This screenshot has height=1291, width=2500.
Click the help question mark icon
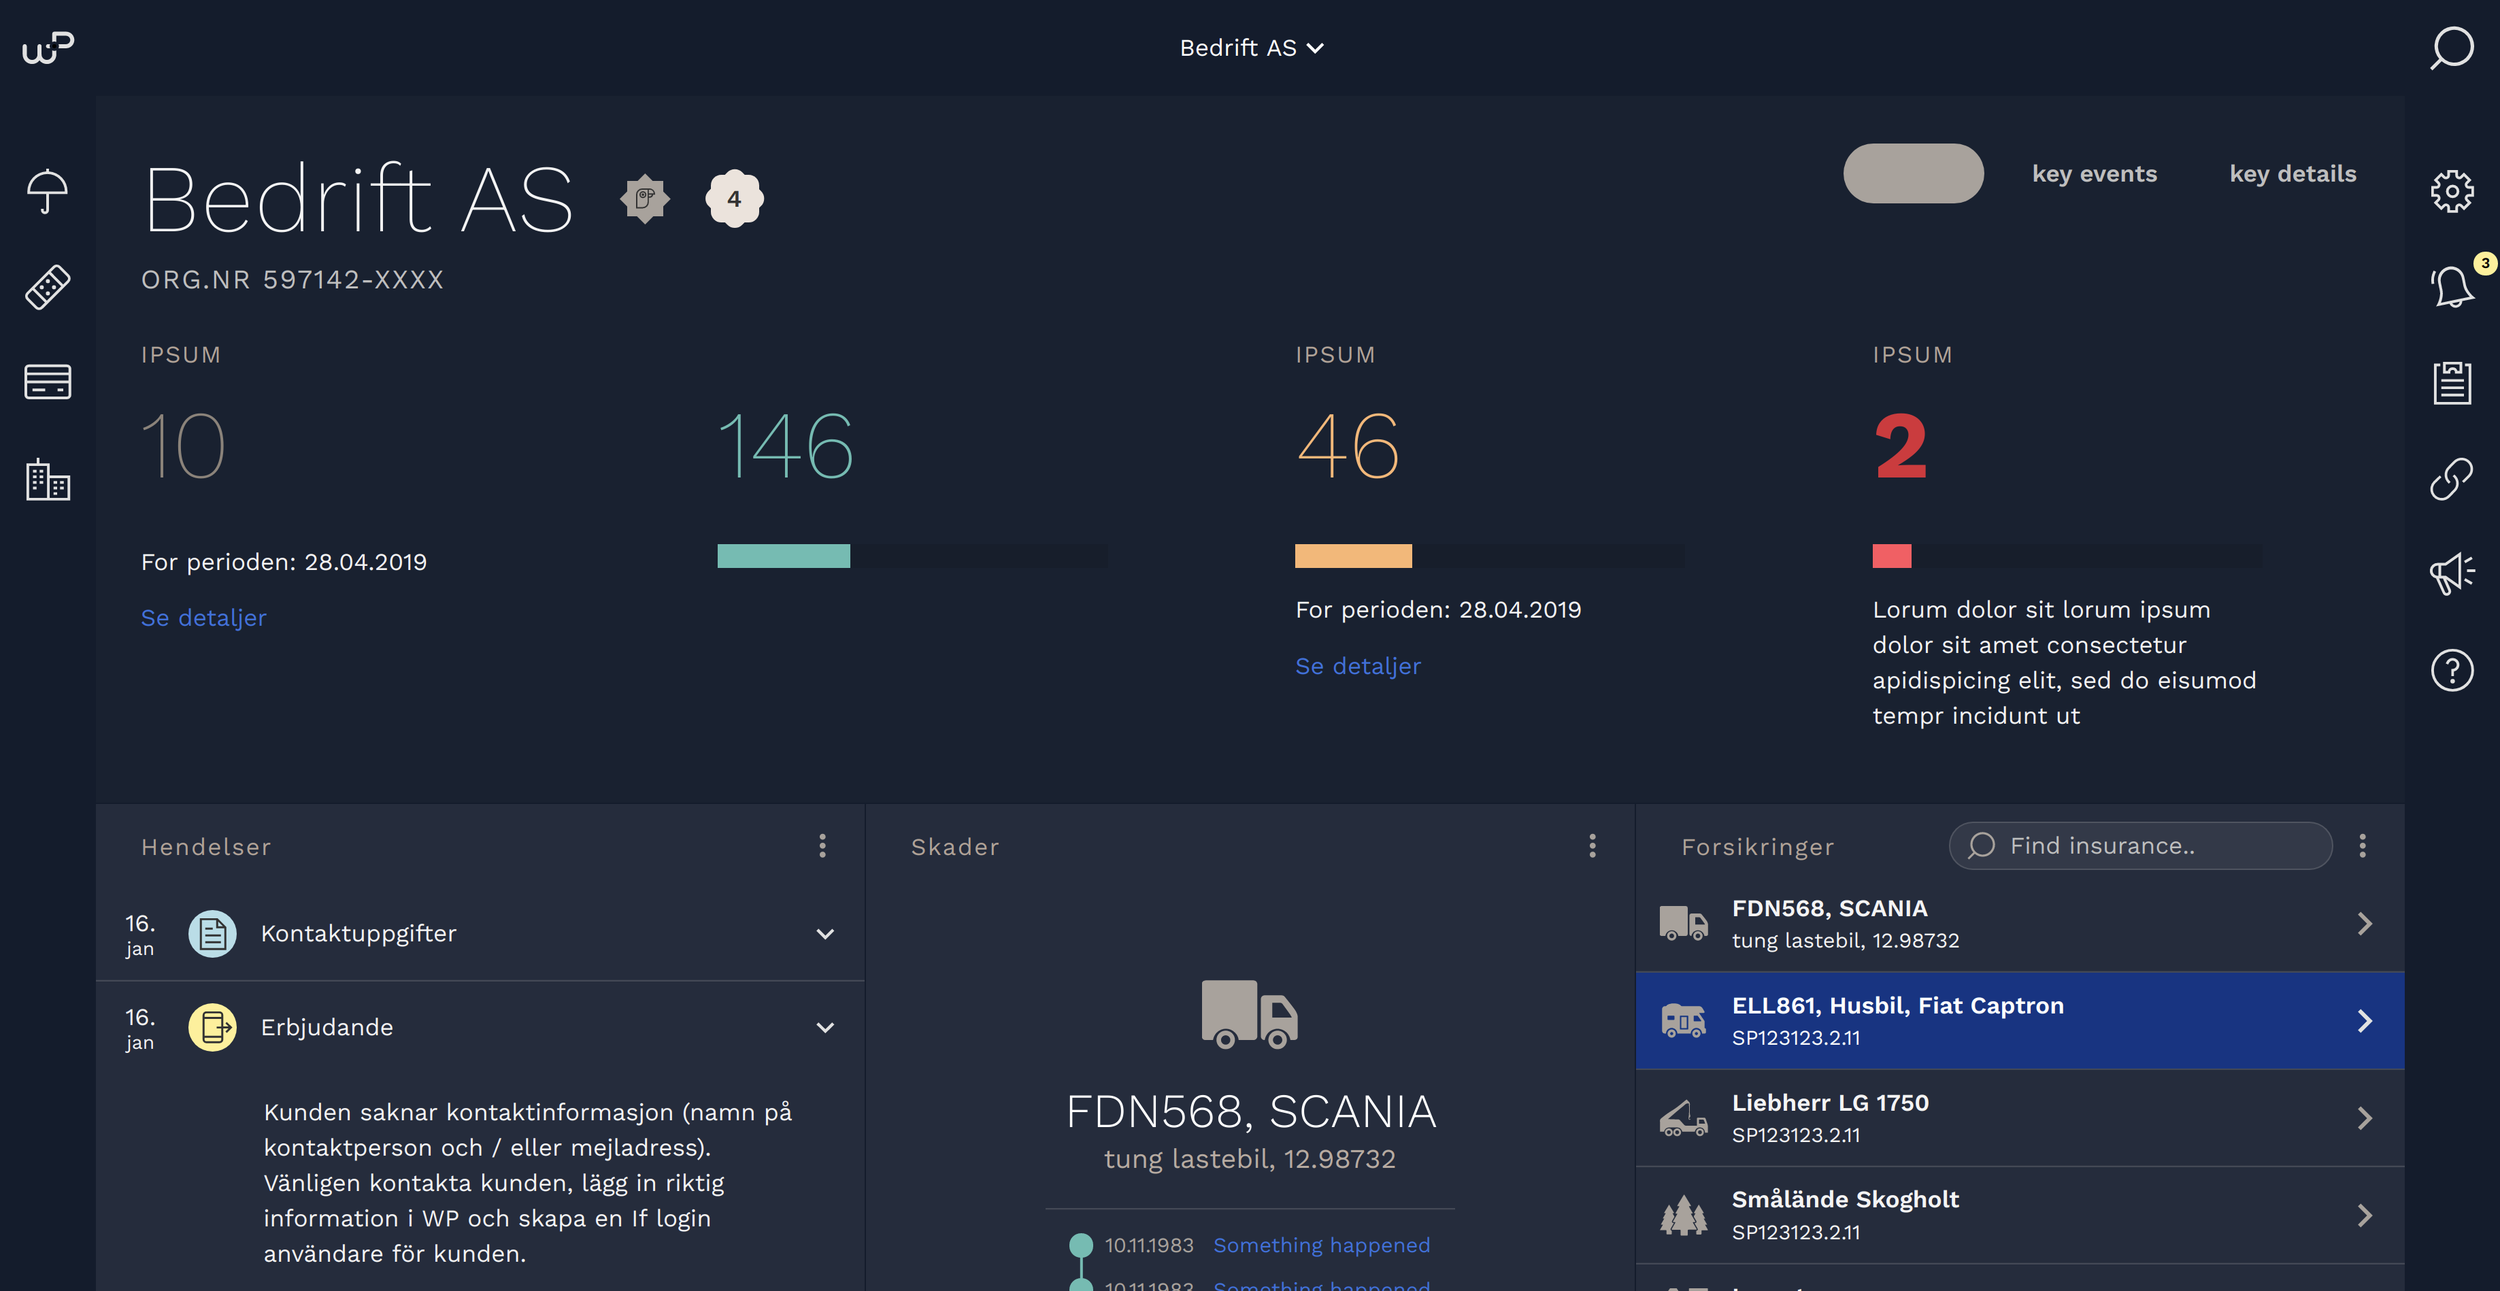(2451, 670)
